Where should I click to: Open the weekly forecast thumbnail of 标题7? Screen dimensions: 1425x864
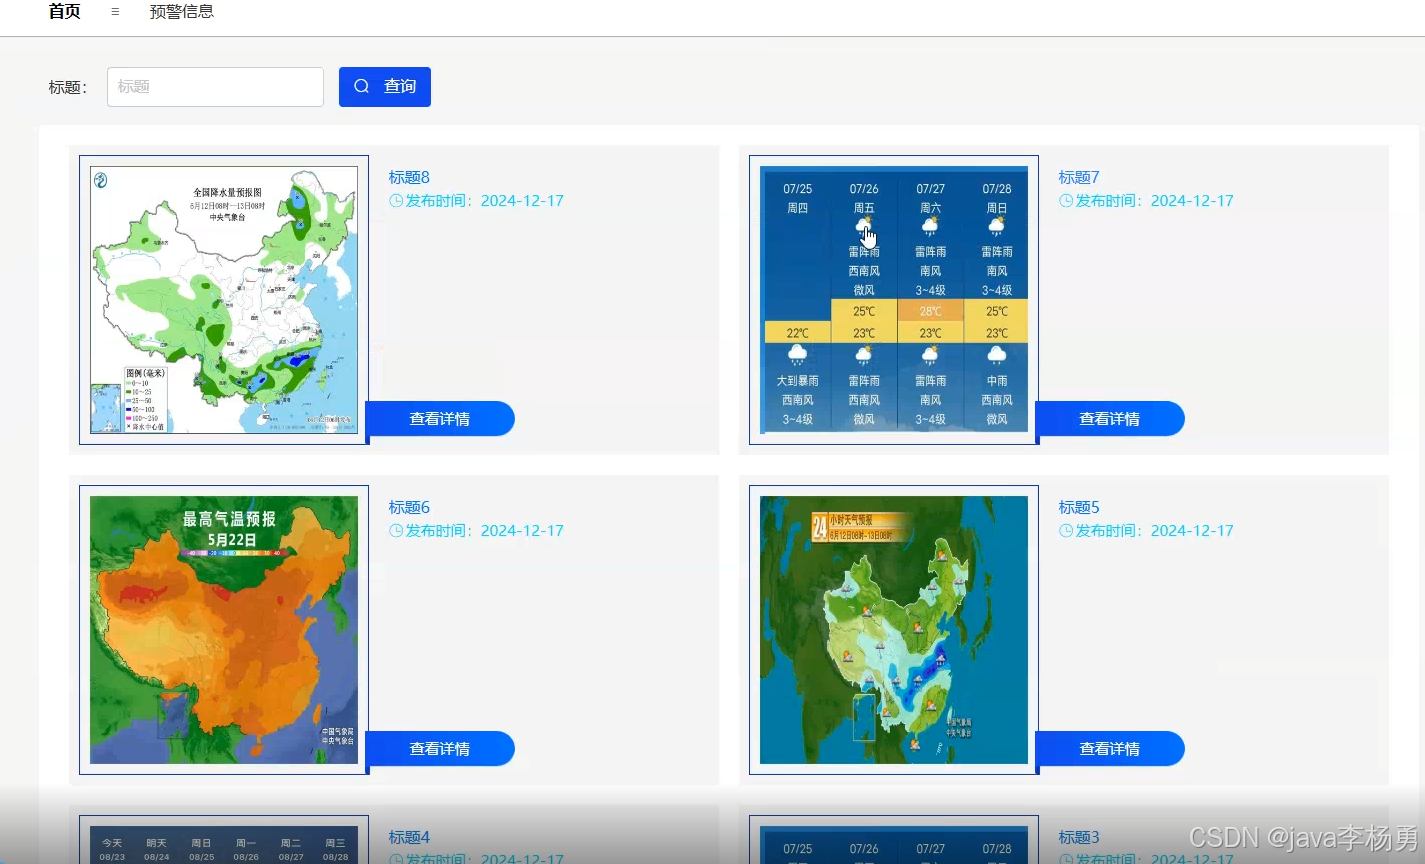(894, 300)
